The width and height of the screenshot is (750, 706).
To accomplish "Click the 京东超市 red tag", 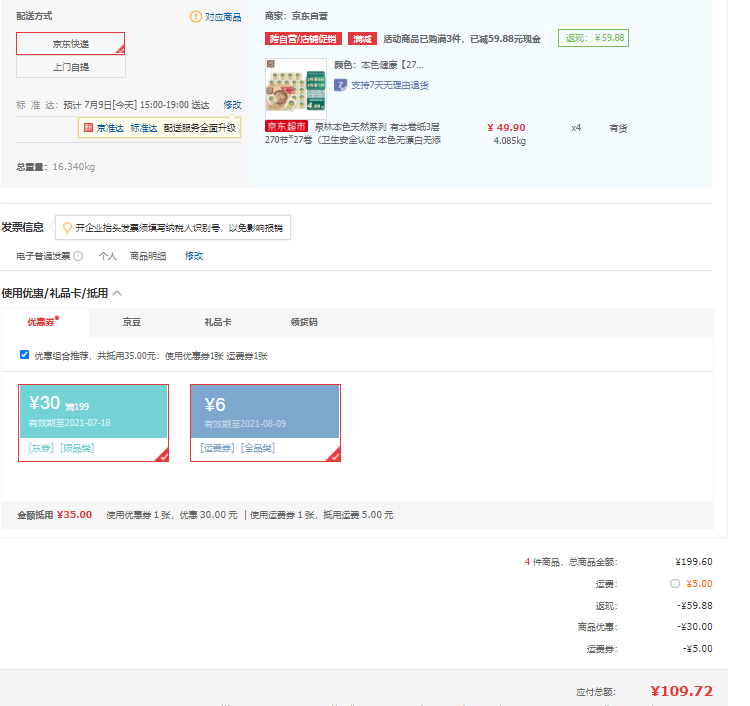I will 286,126.
